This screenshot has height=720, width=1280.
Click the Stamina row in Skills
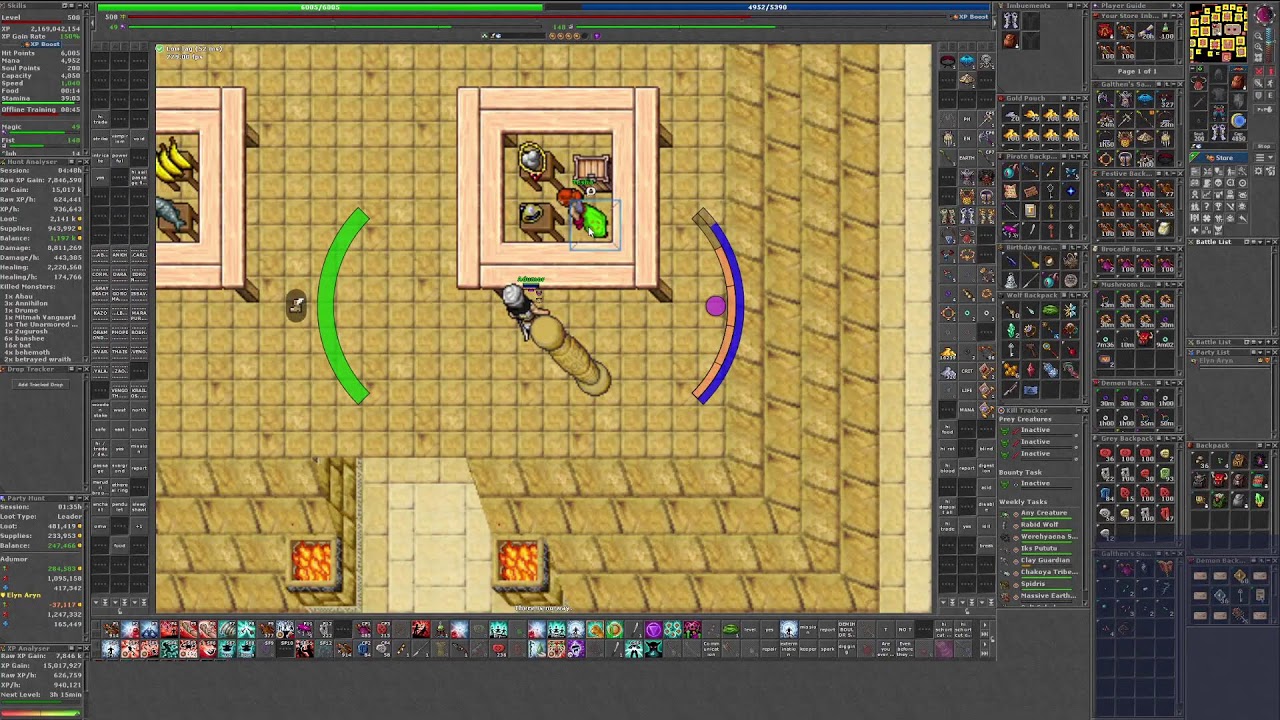coord(40,98)
